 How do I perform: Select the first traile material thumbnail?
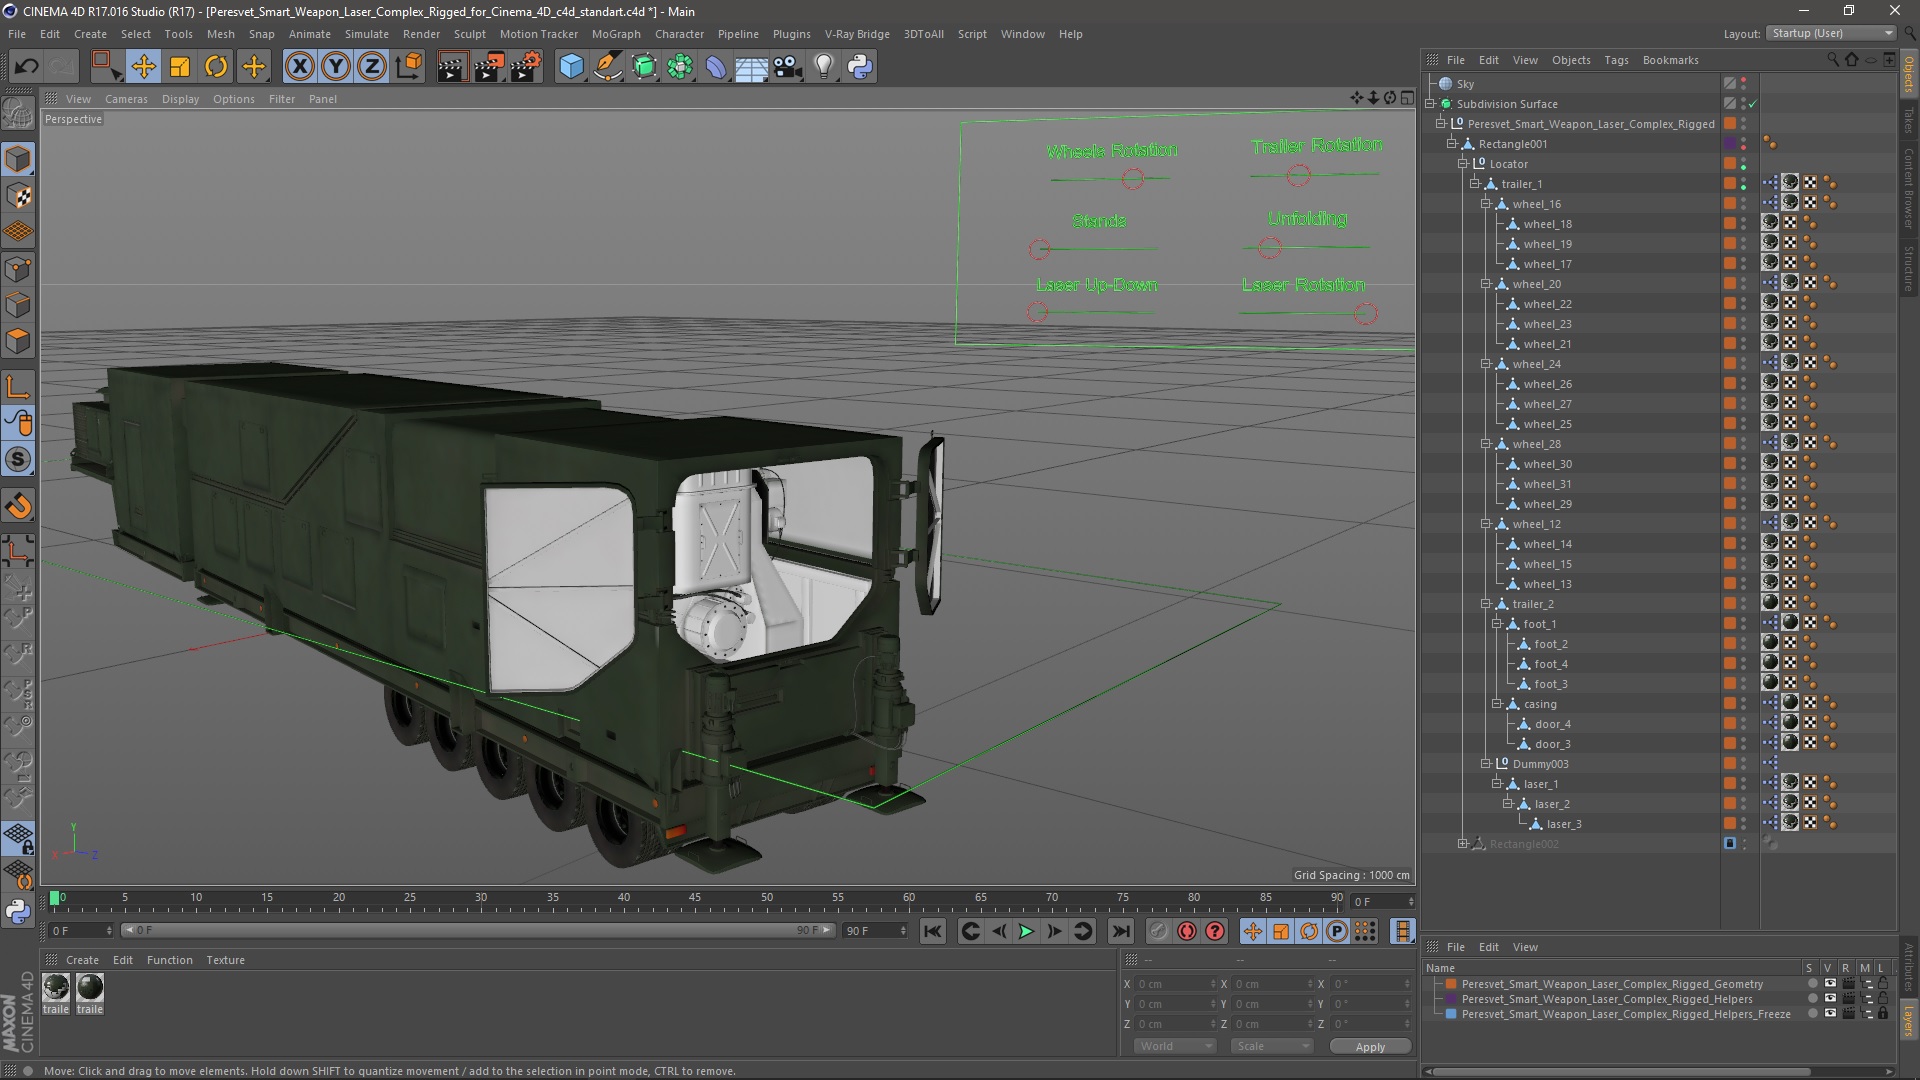[x=56, y=988]
